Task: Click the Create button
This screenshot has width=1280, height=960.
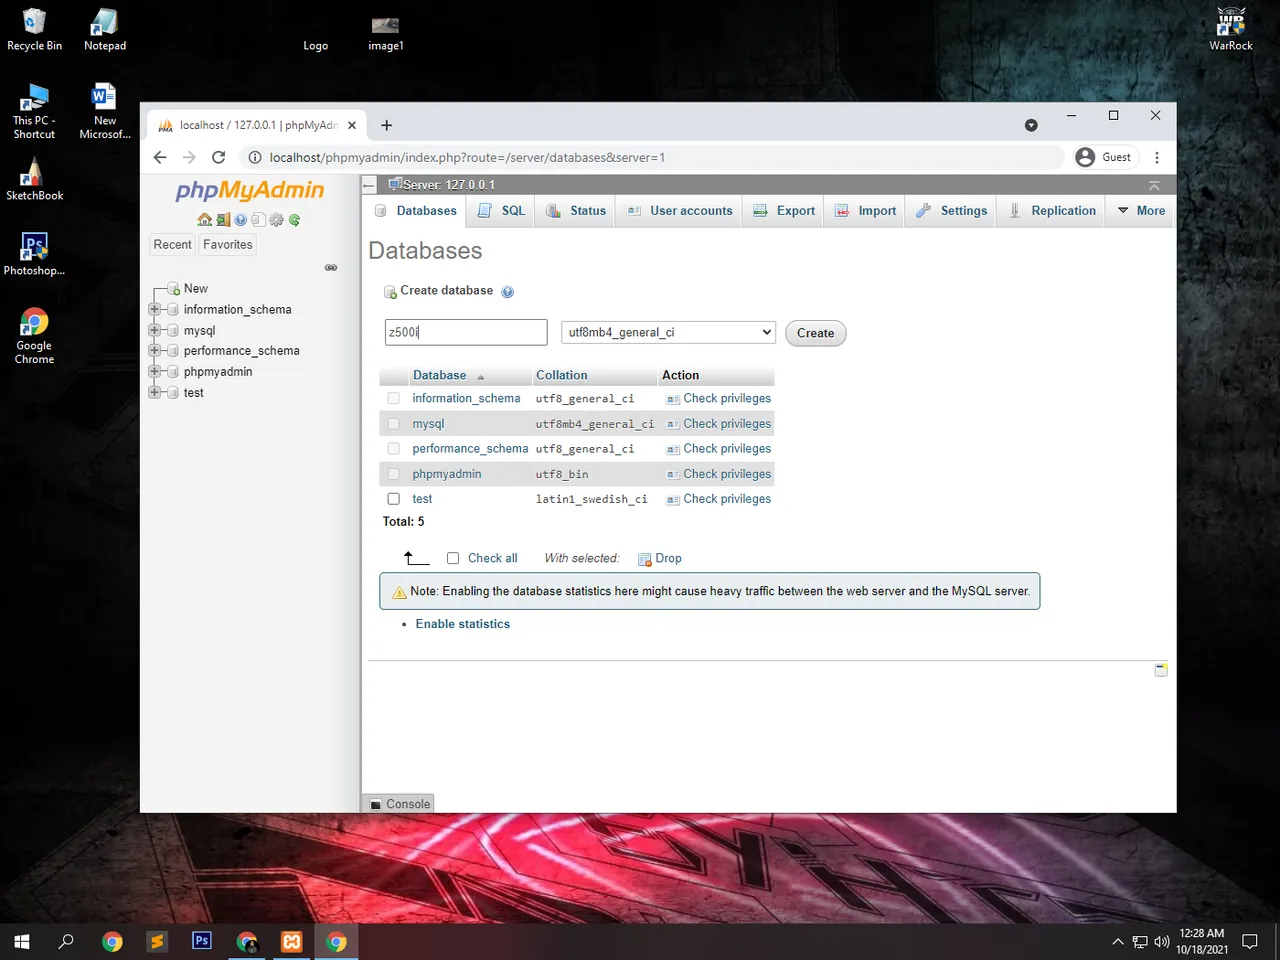Action: 816,333
